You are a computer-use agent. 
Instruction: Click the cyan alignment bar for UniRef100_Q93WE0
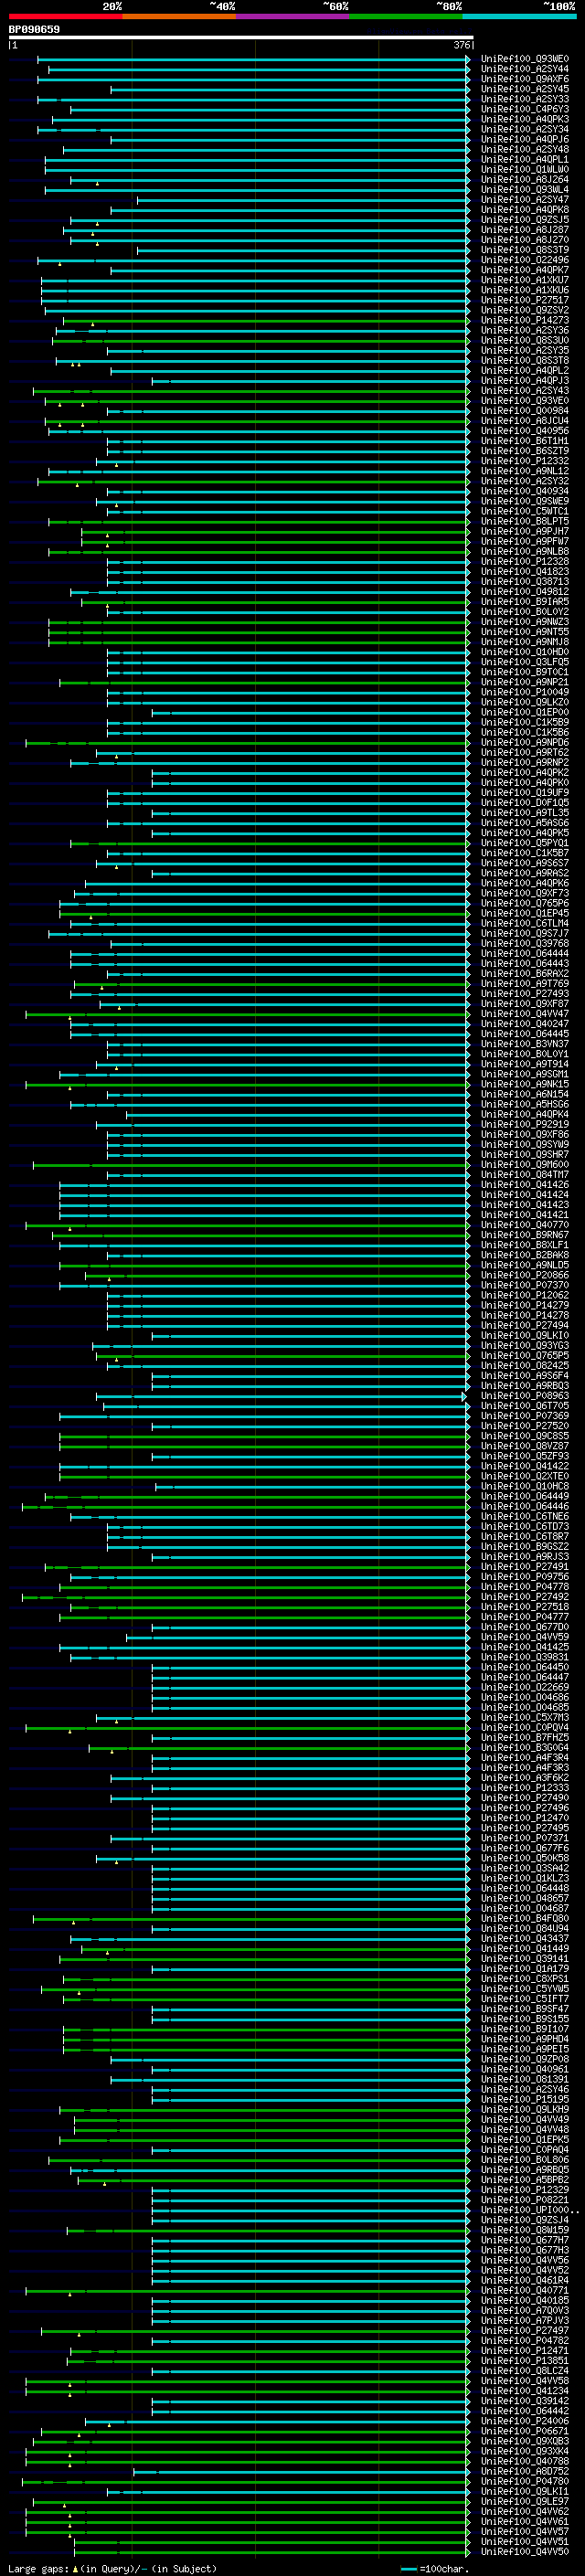click(253, 59)
